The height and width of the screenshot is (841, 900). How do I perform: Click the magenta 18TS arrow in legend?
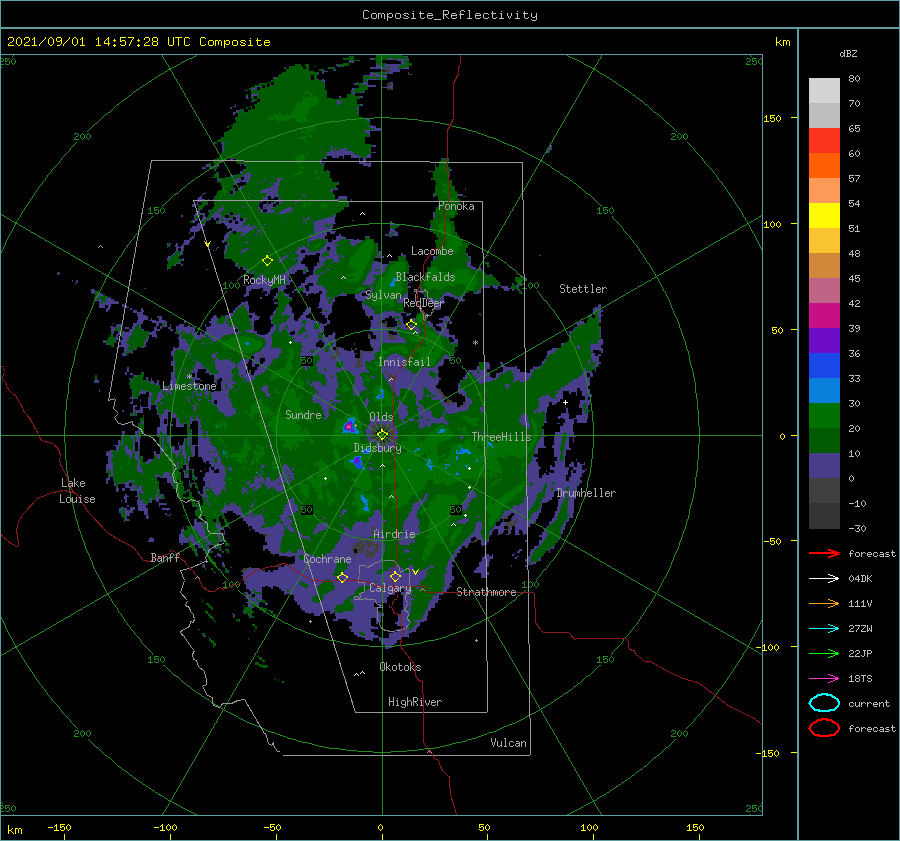(x=824, y=679)
